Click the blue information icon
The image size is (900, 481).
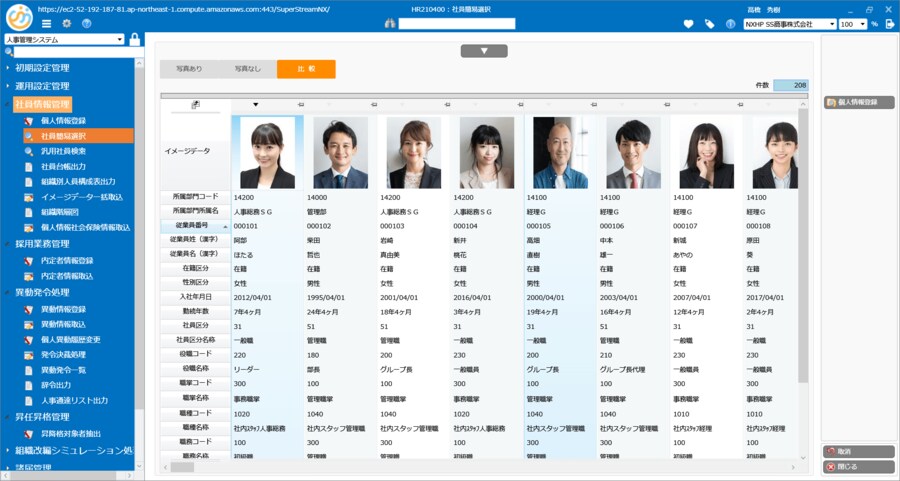(730, 24)
